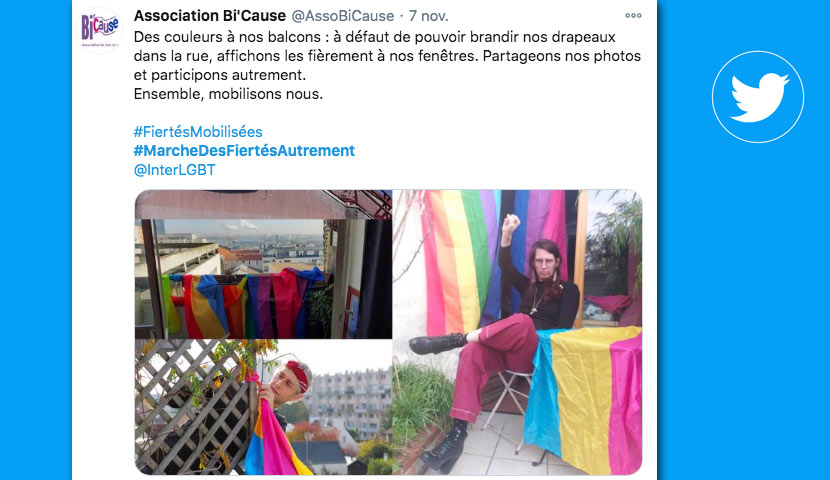830x480 pixels.
Task: Open the tweet's three-dot more menu
Action: 633,16
